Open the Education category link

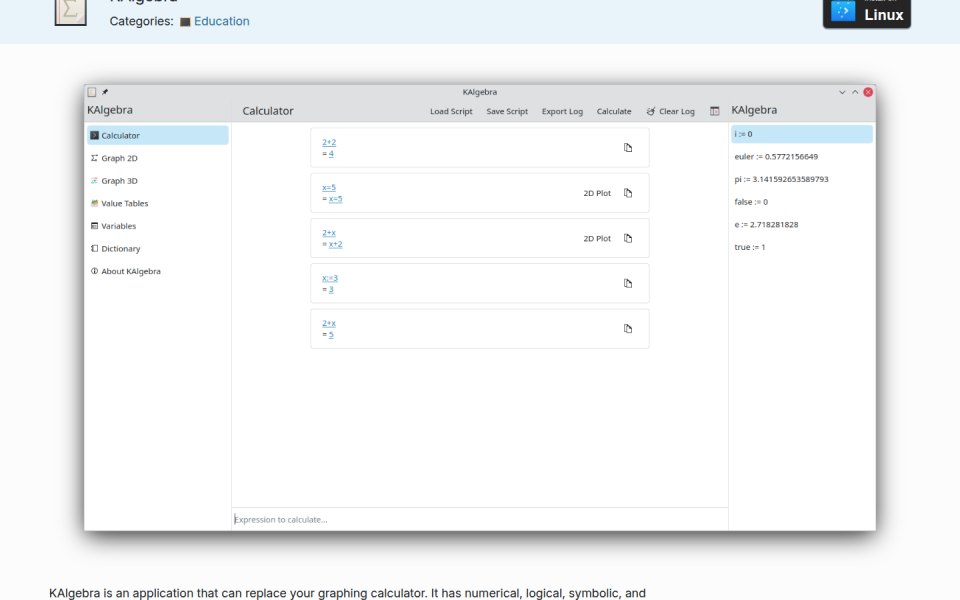222,21
